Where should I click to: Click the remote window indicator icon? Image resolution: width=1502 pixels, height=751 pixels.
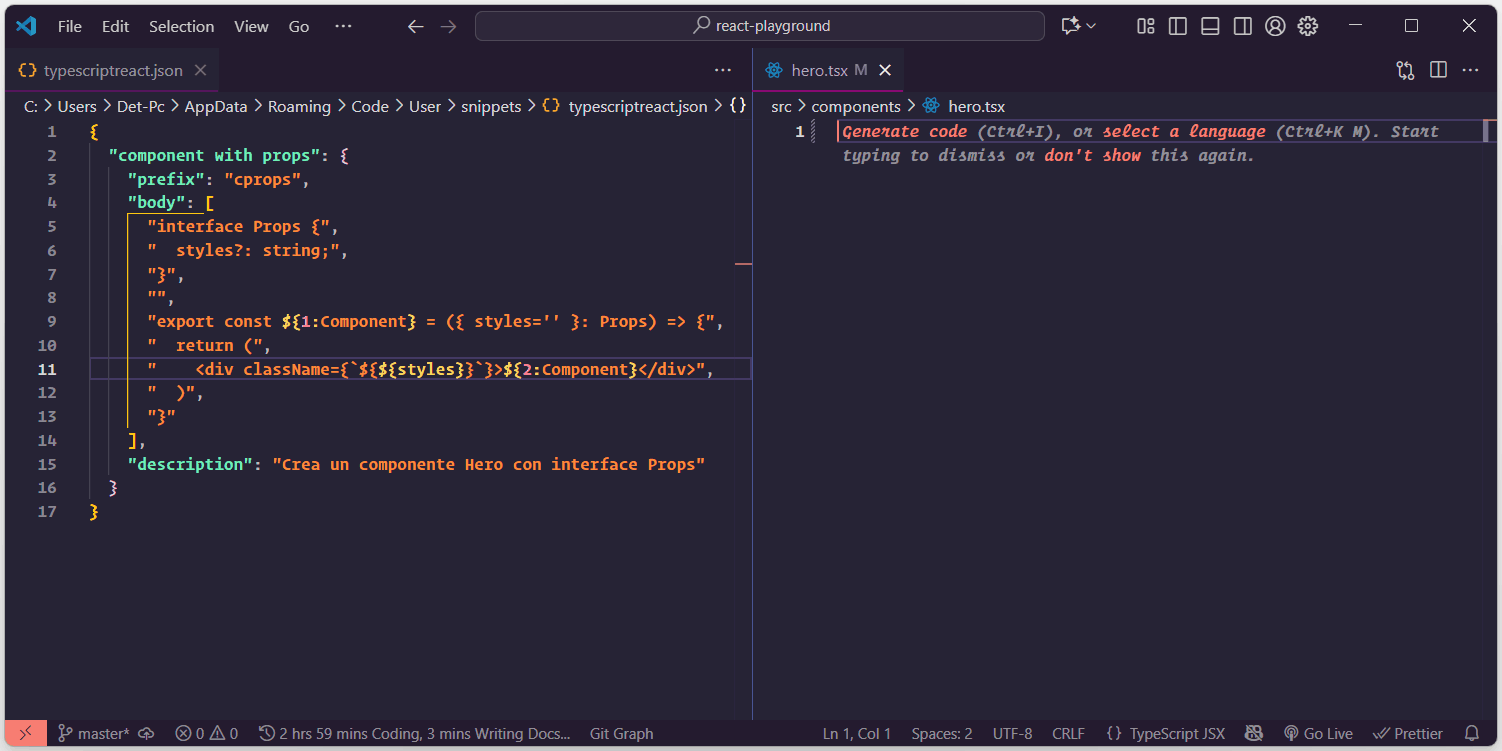(x=25, y=734)
